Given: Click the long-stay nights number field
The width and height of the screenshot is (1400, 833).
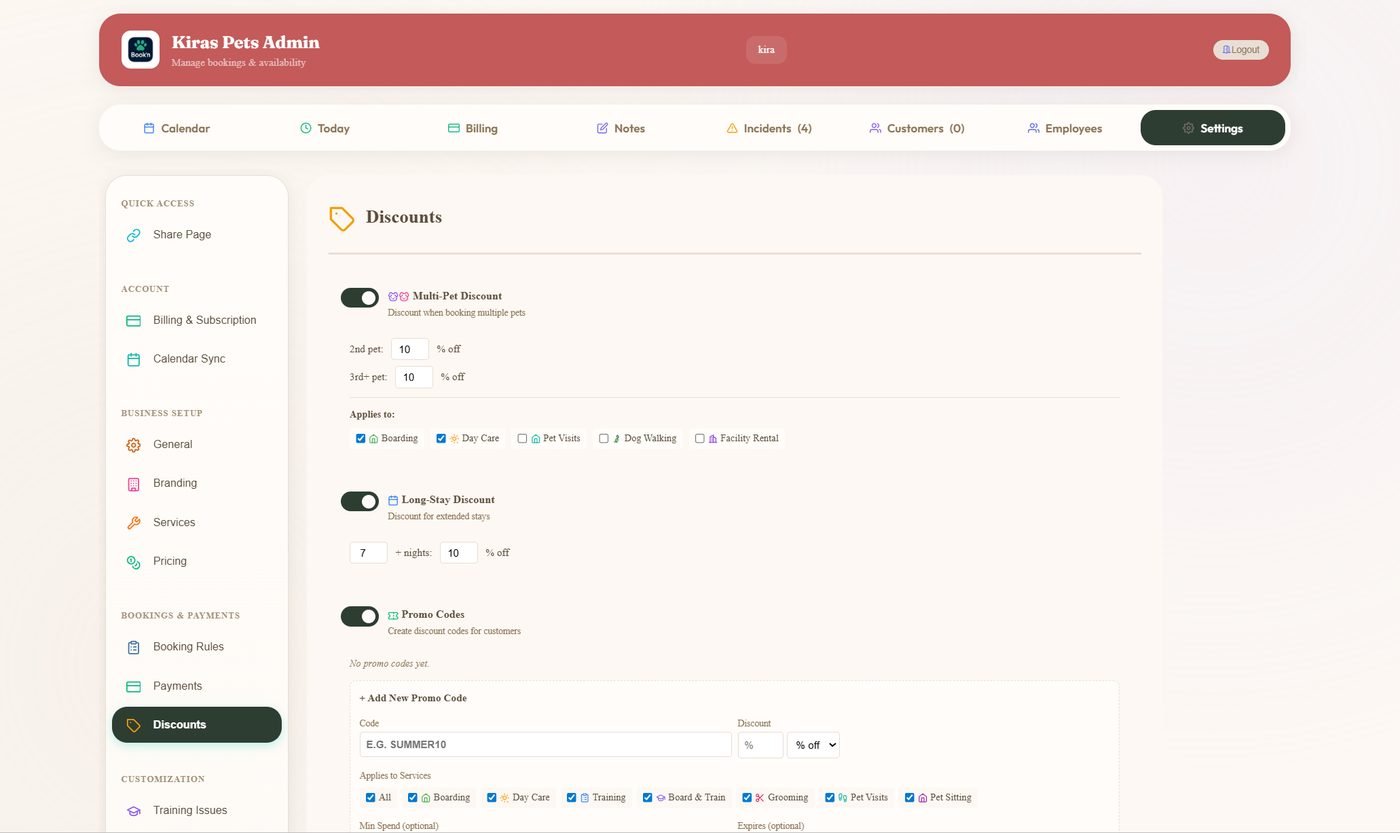Looking at the screenshot, I should [368, 553].
